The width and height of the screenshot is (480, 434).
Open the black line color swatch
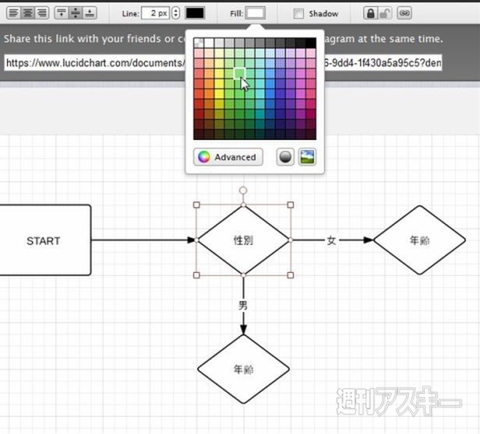pos(195,13)
